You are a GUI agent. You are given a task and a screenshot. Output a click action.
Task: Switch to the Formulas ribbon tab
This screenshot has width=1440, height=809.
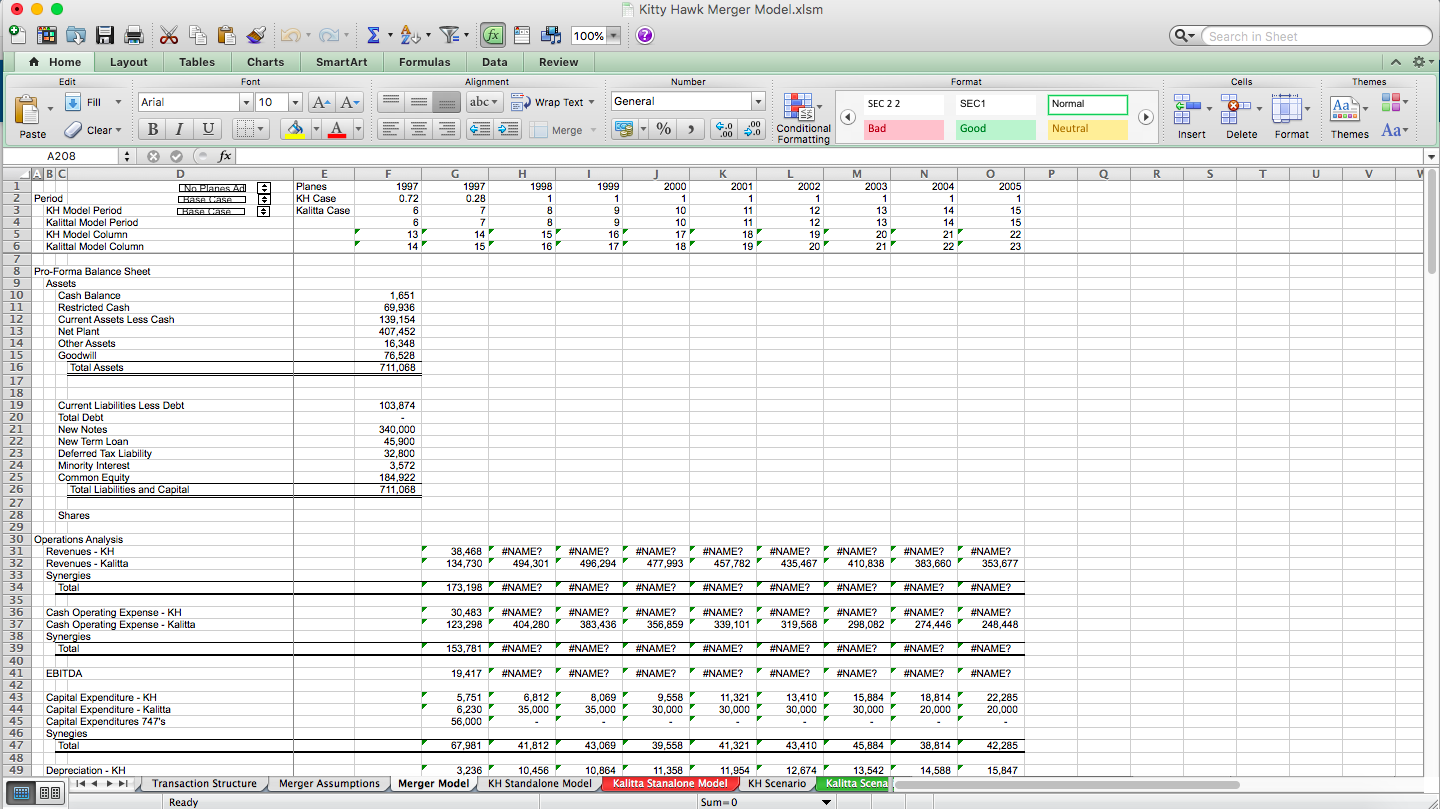pos(424,62)
